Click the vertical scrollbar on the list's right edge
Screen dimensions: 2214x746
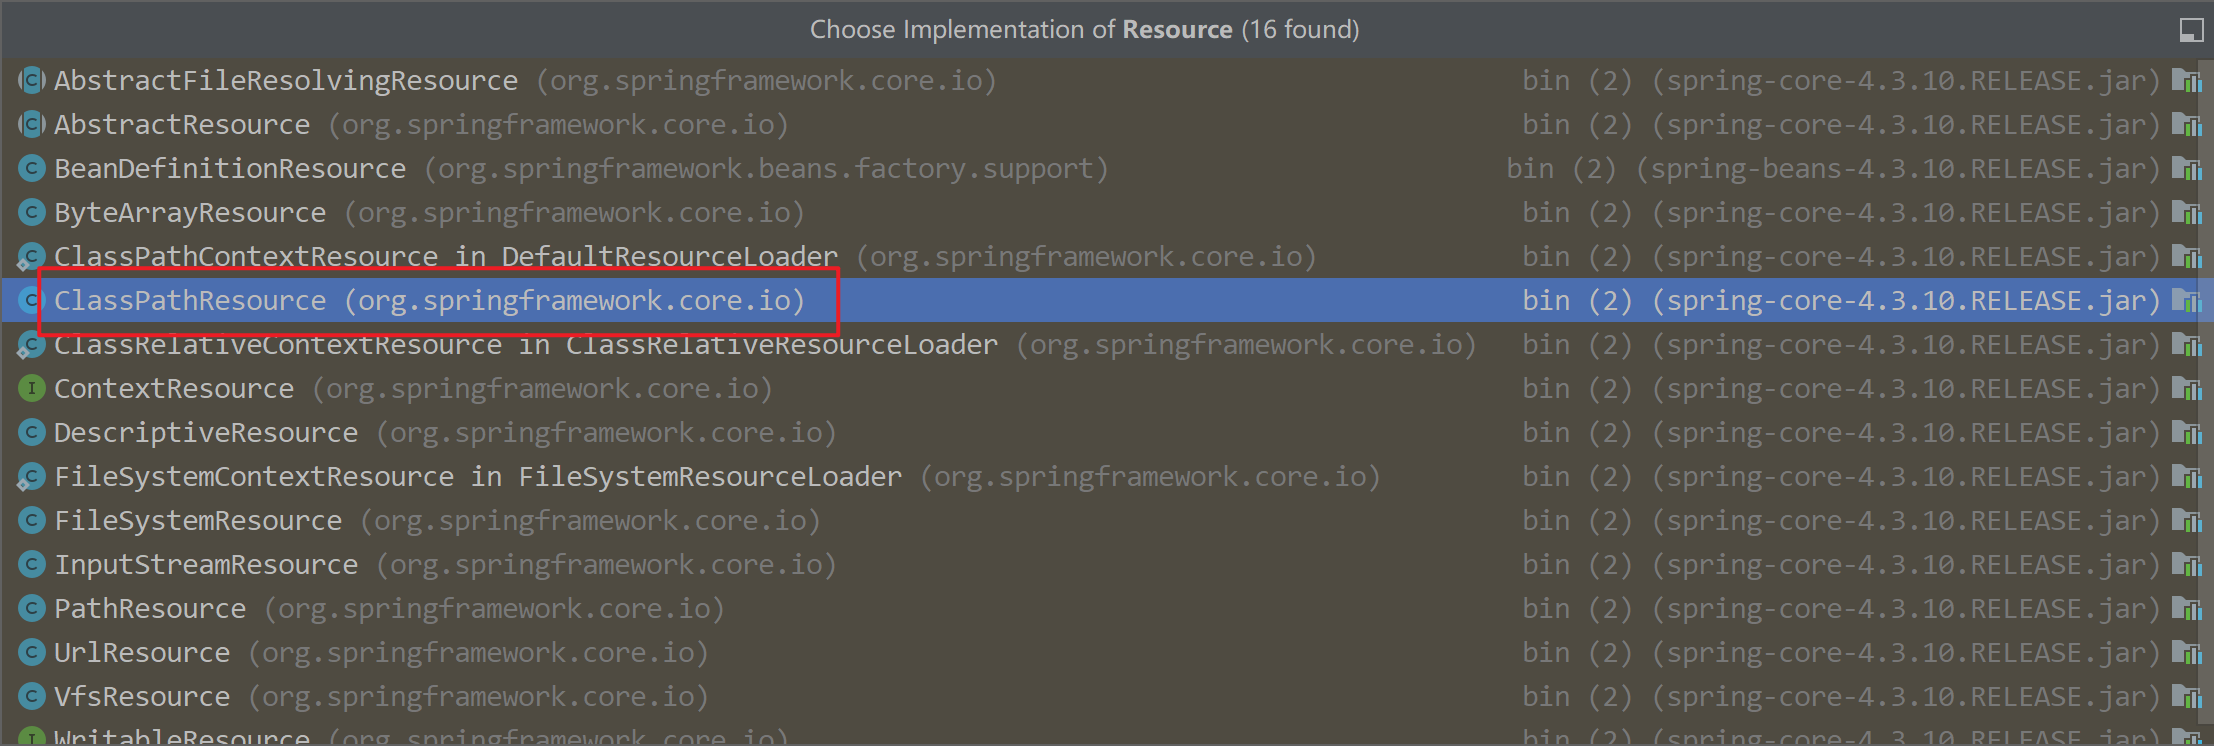[2208, 400]
